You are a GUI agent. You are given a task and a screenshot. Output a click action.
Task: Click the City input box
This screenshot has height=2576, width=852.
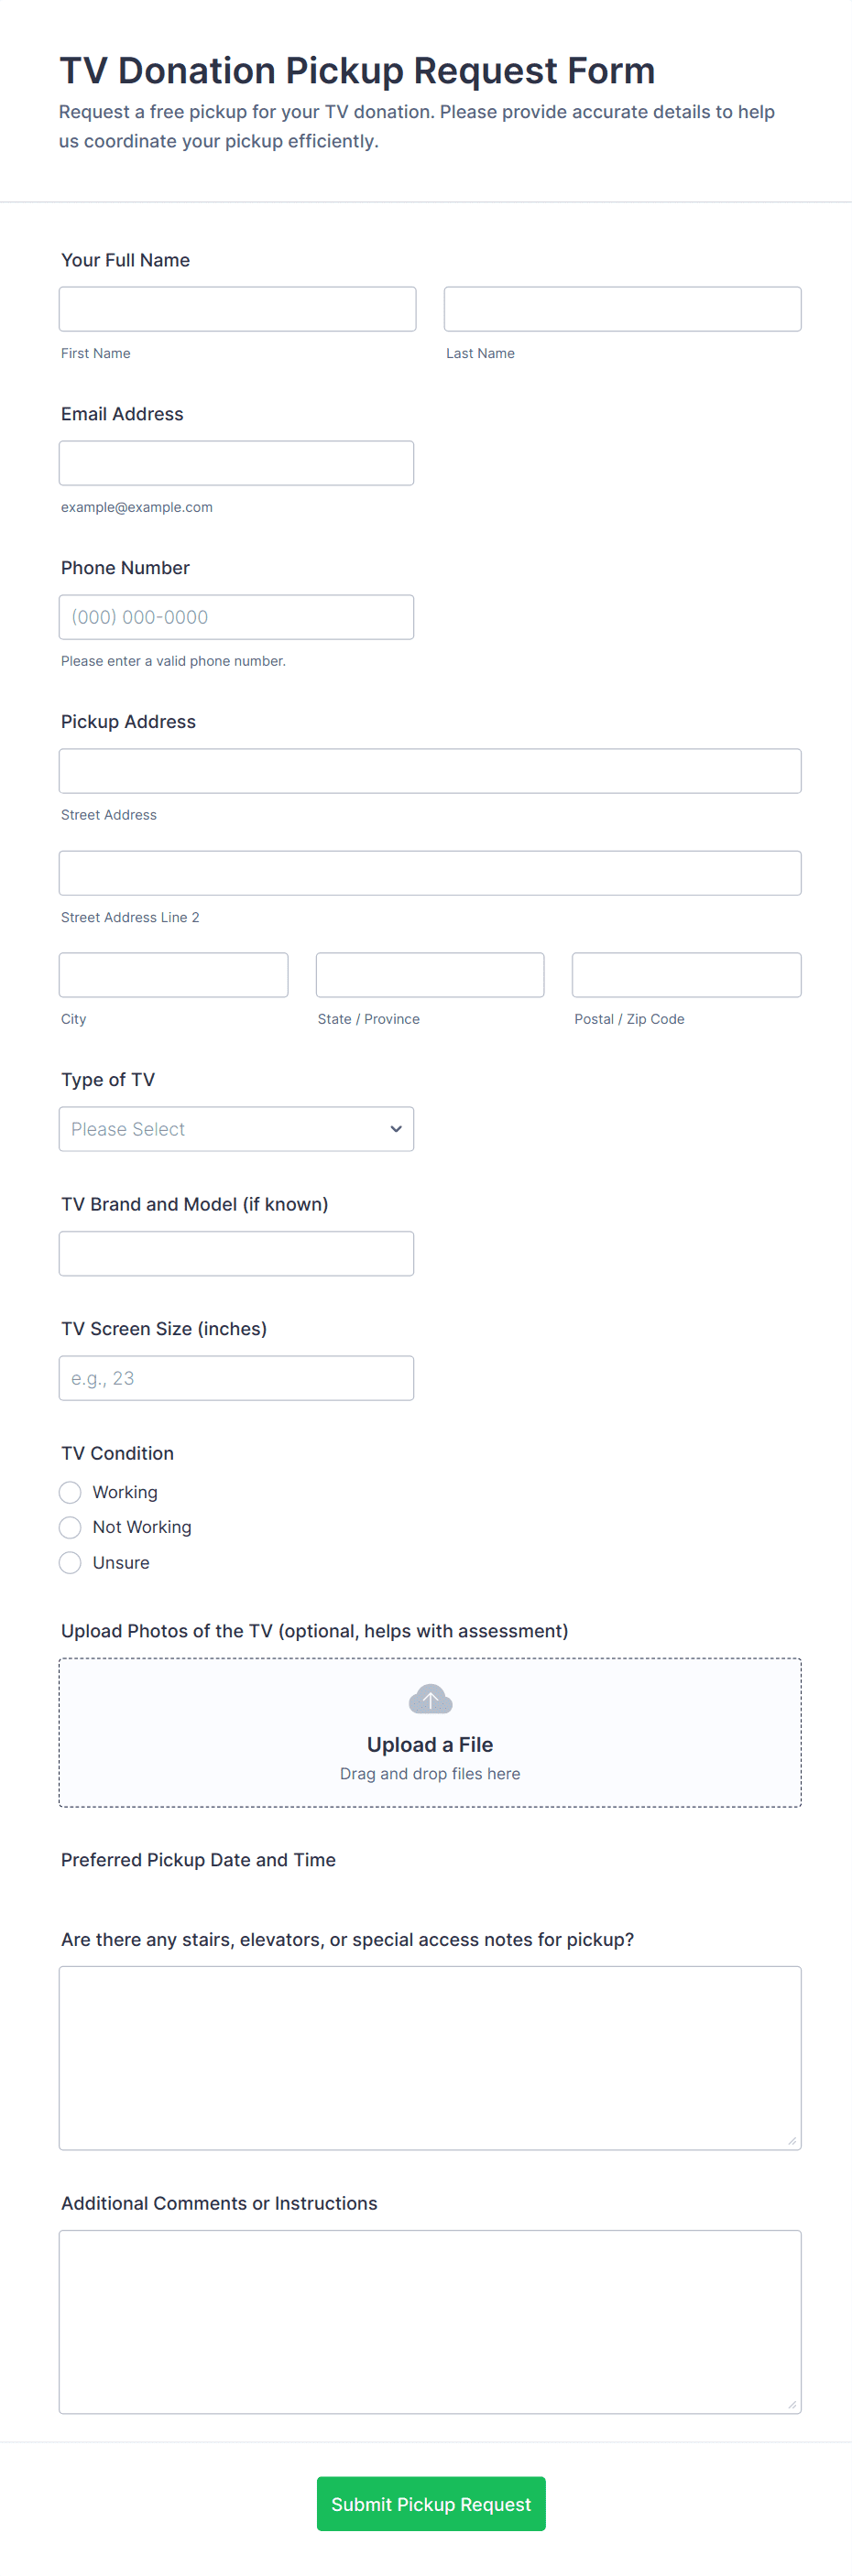(173, 975)
